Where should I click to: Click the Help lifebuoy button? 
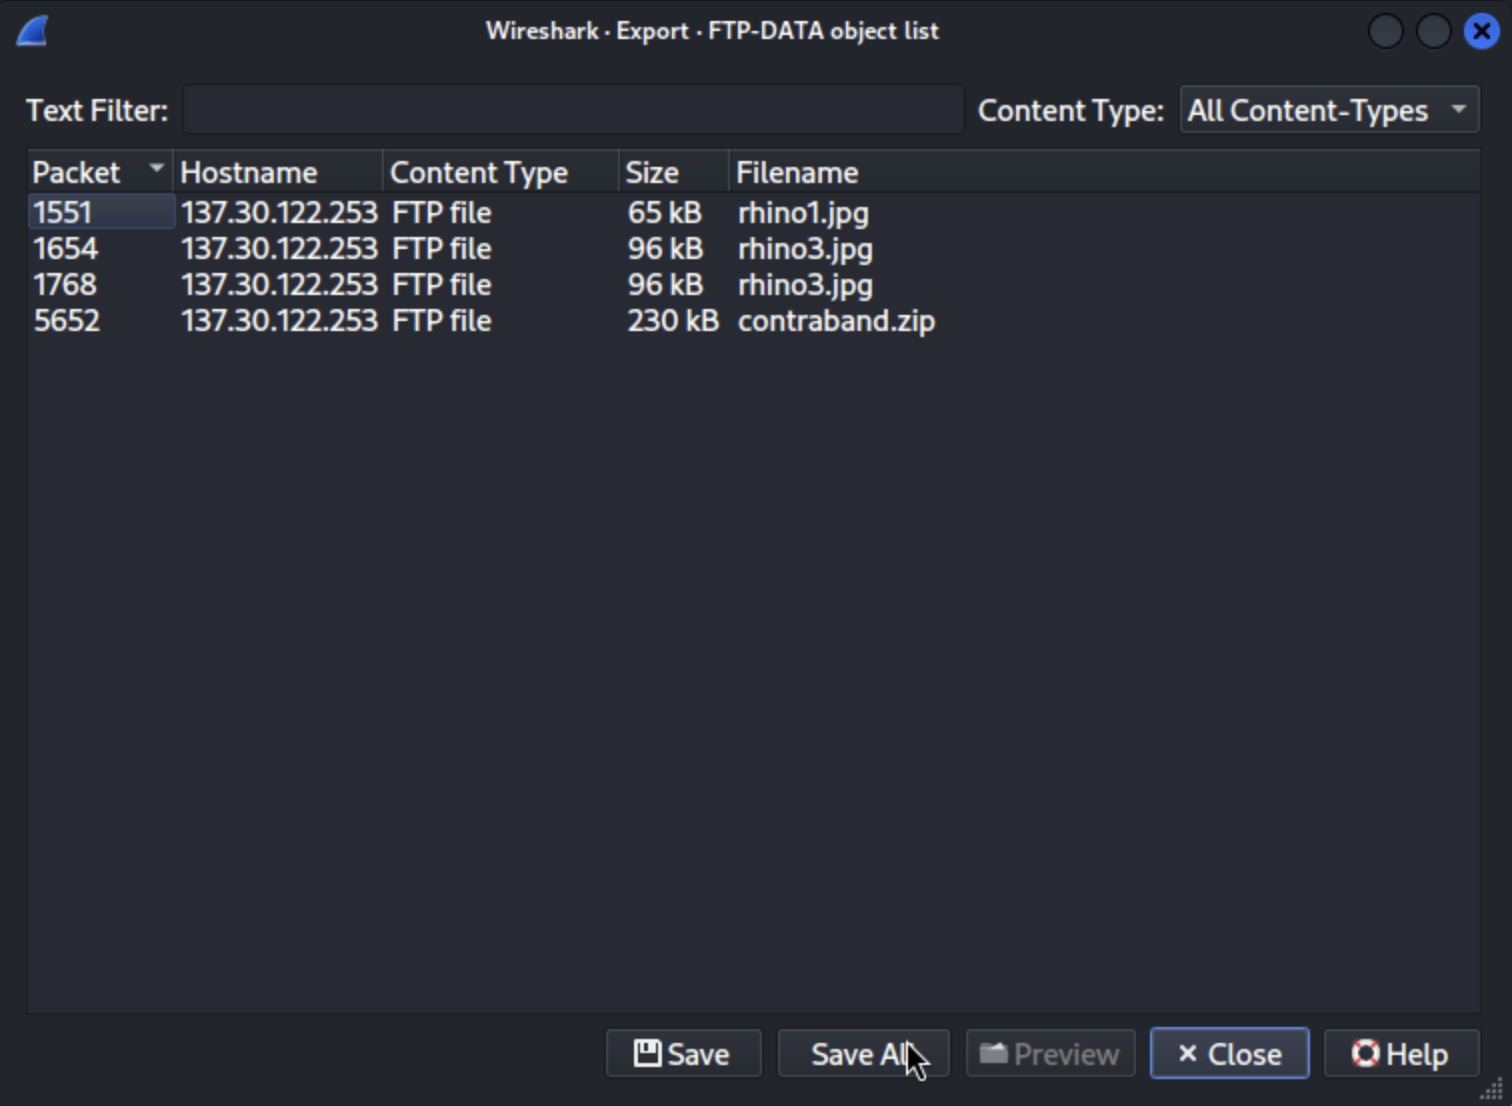tap(1400, 1054)
